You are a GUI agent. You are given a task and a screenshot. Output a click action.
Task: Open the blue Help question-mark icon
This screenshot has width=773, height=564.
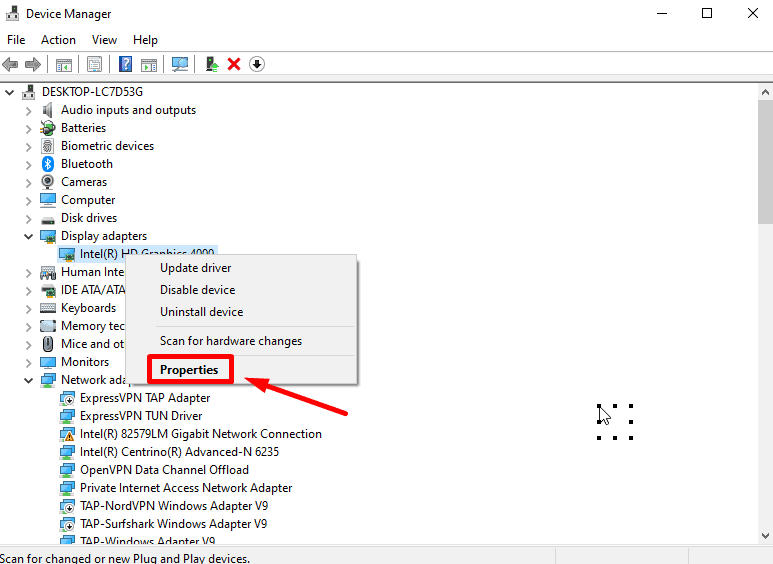point(126,64)
